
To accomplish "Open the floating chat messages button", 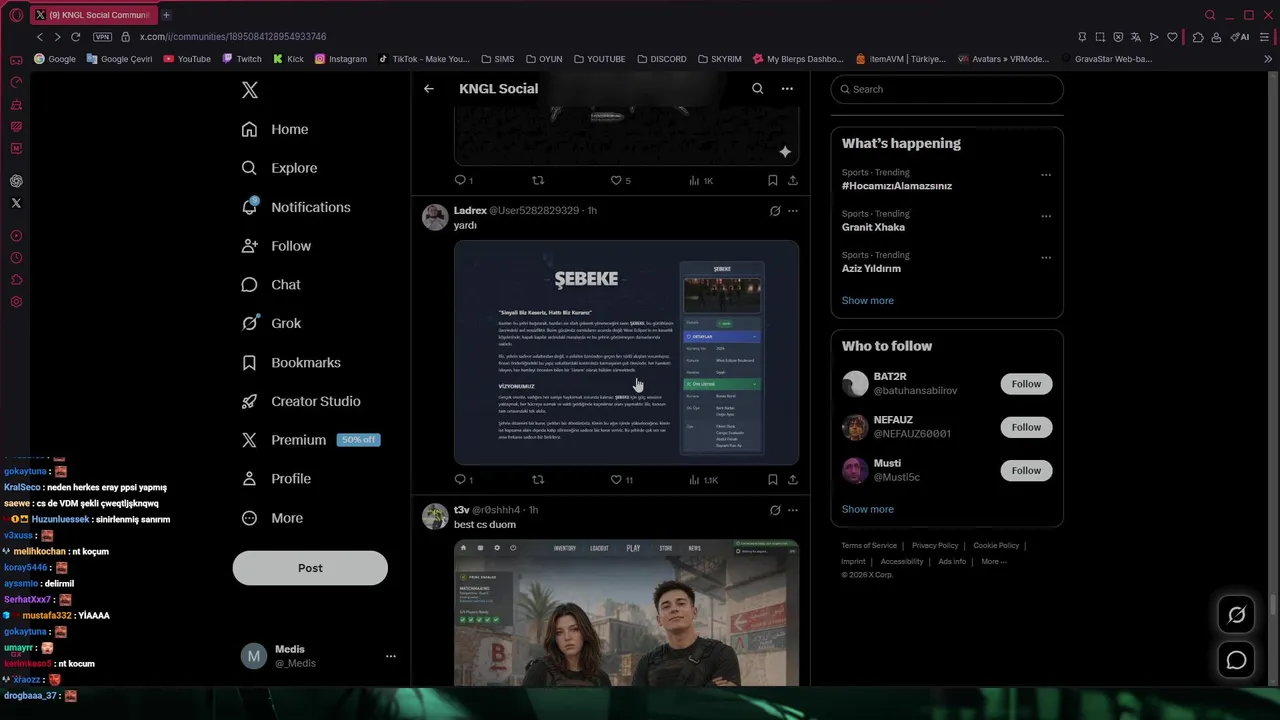I will (x=1237, y=660).
